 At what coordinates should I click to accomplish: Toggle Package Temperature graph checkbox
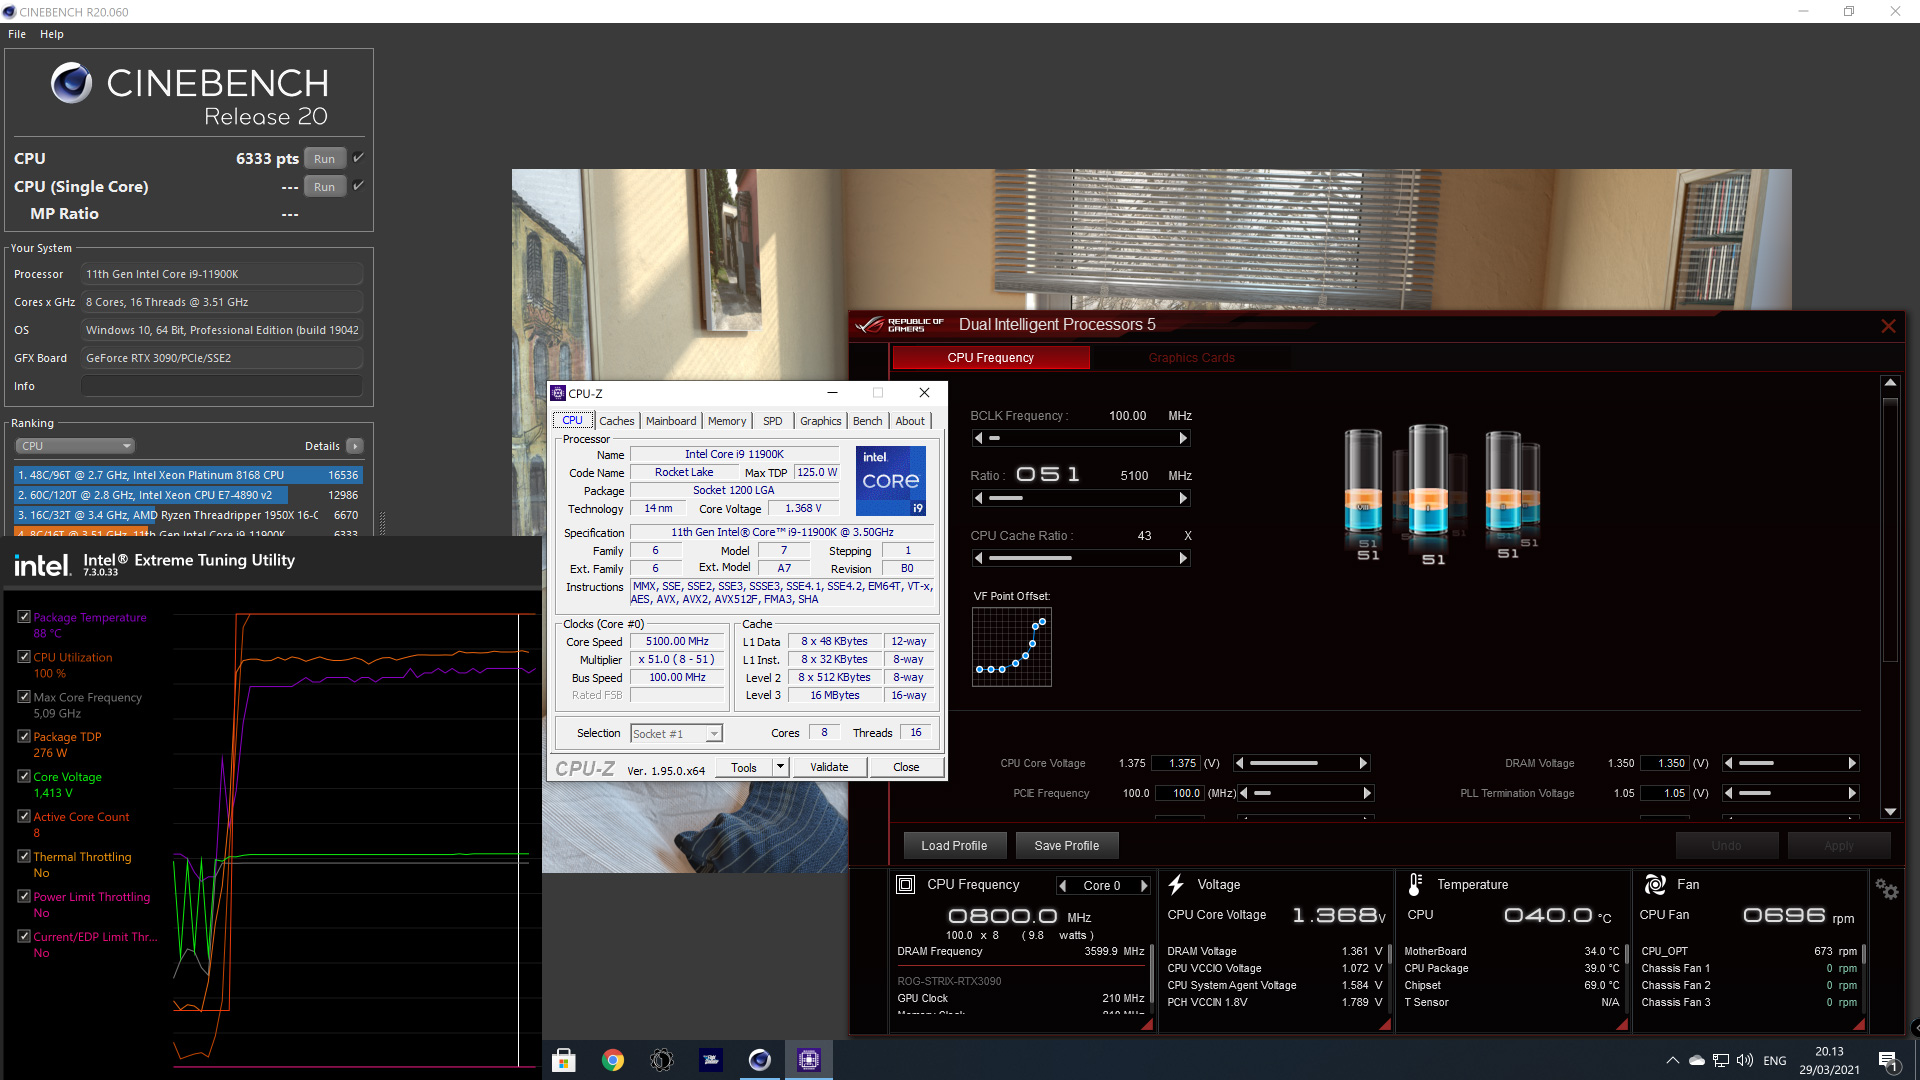(x=24, y=617)
